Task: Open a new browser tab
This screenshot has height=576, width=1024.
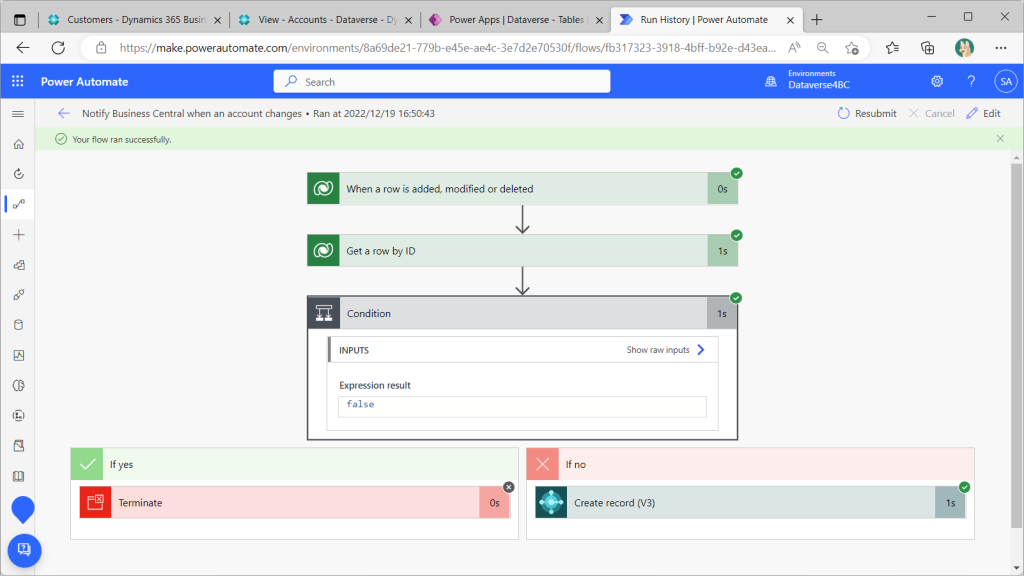Action: coord(816,20)
